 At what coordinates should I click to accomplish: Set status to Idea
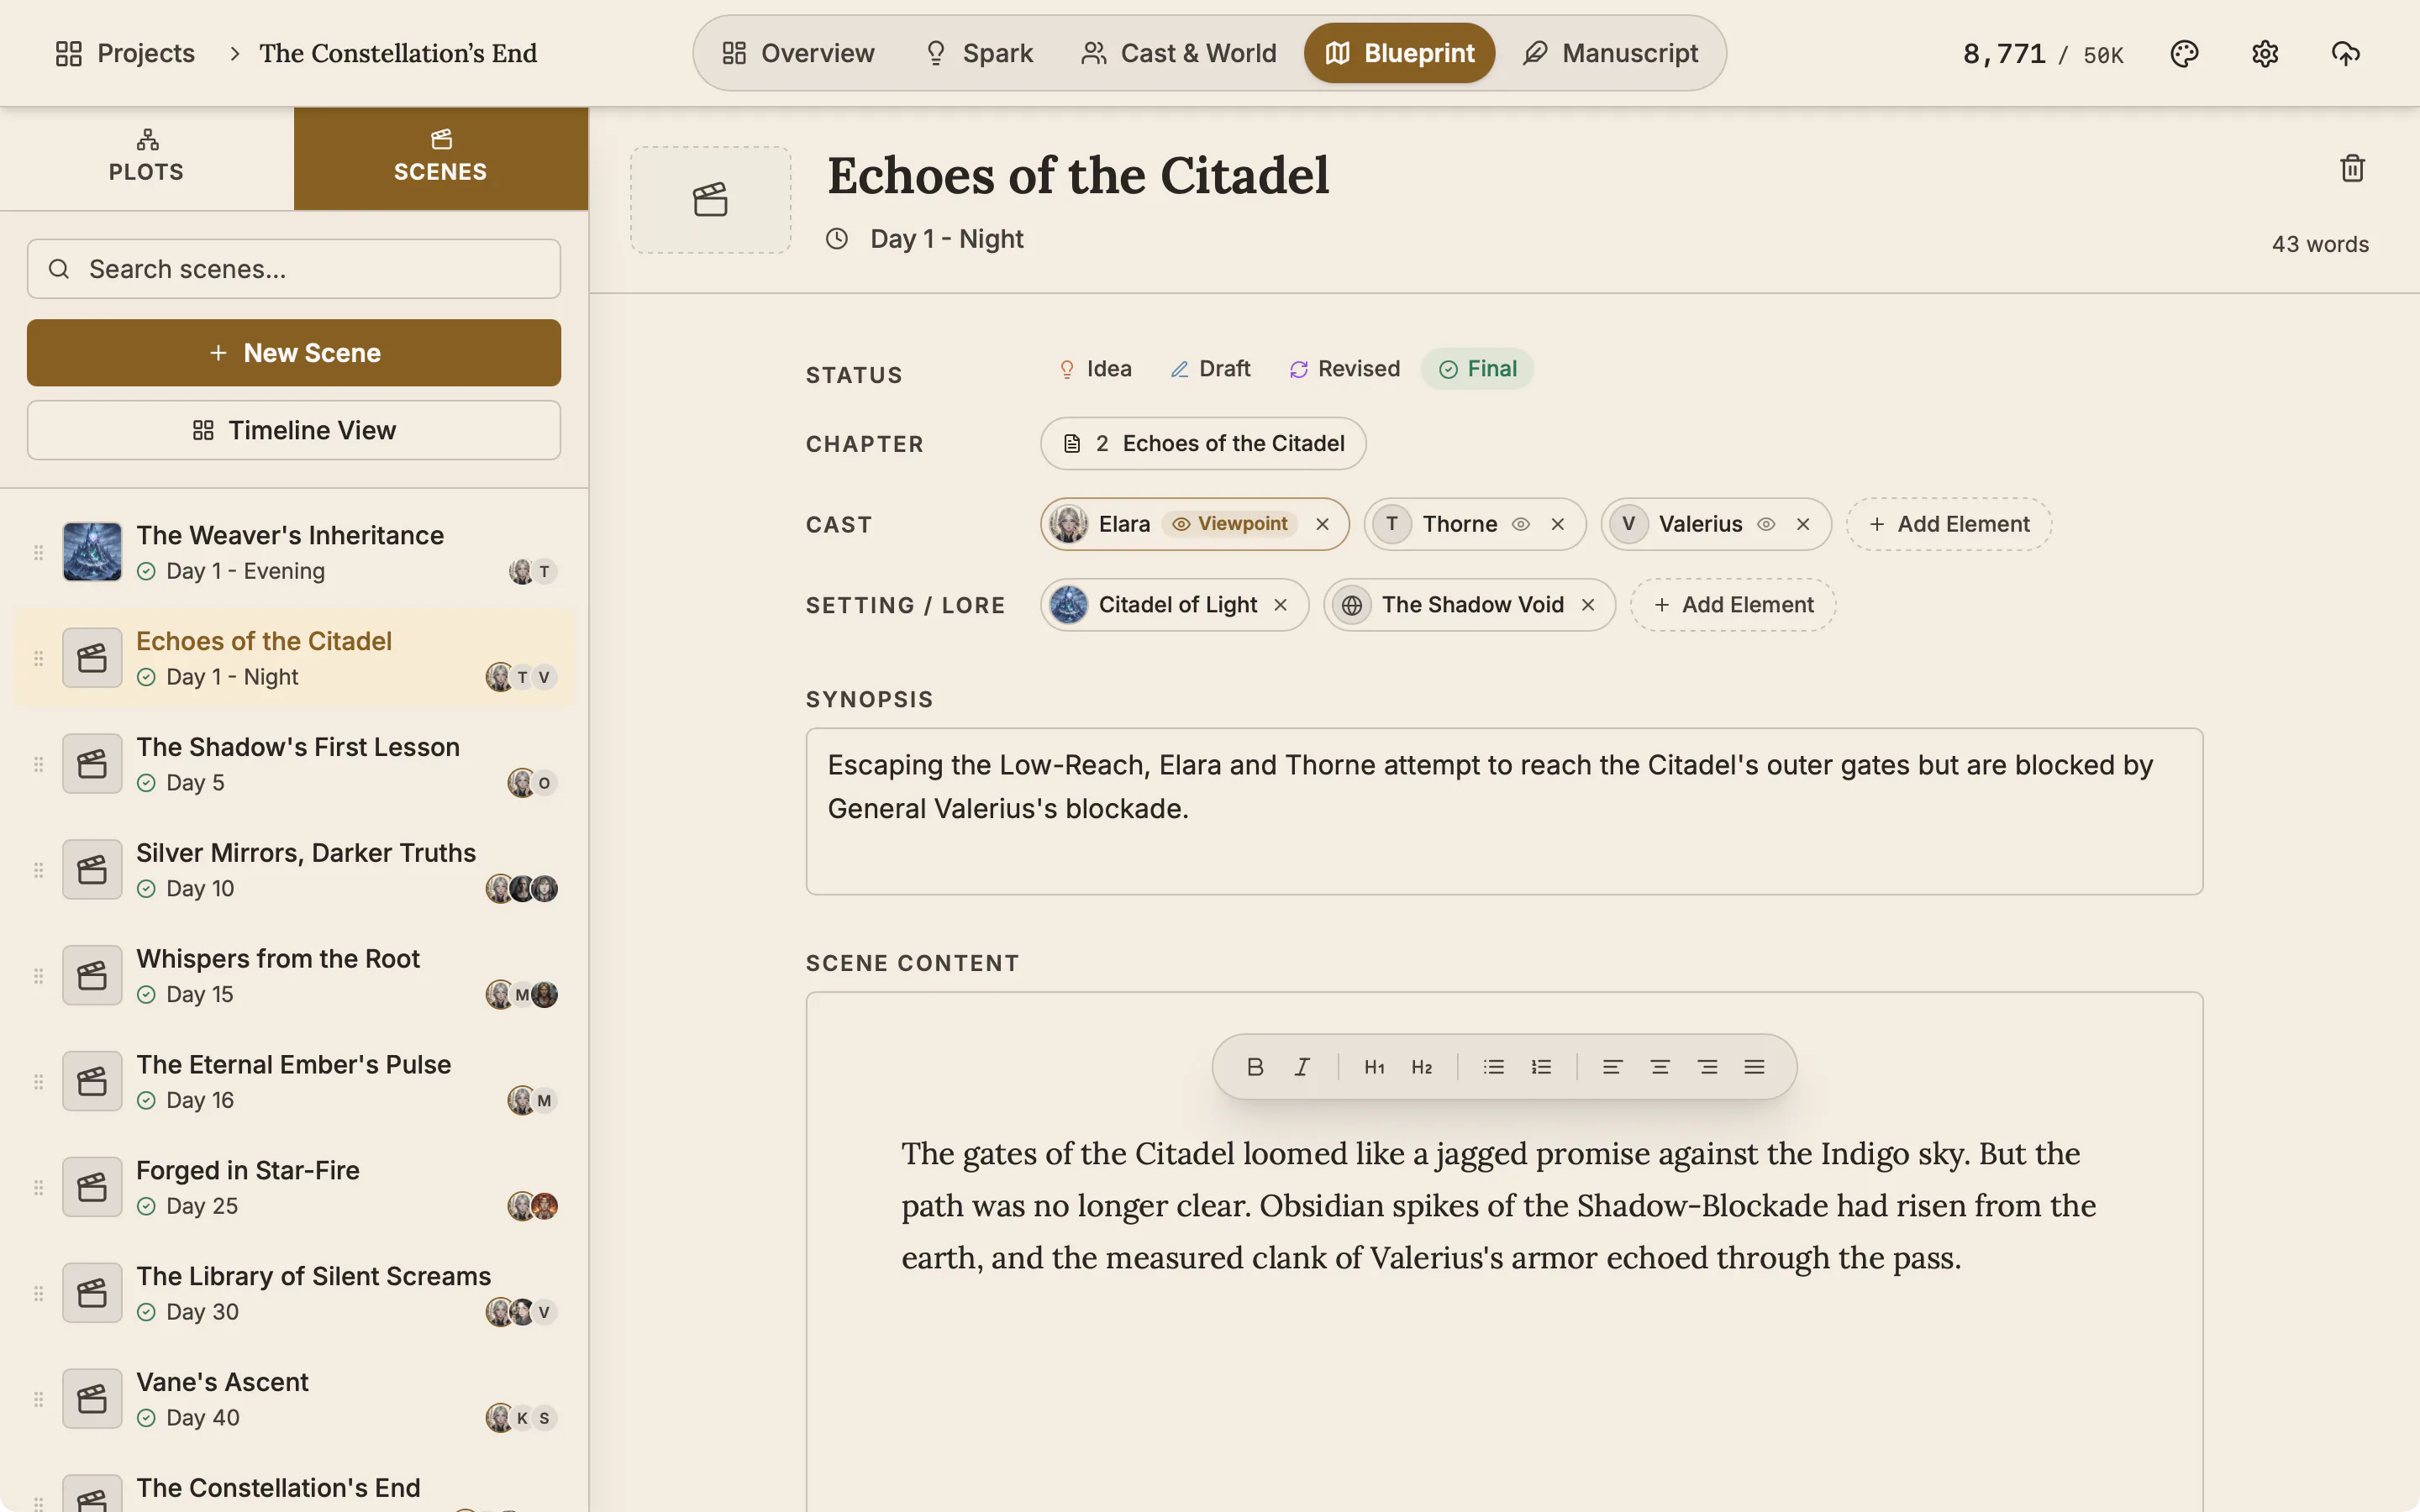pyautogui.click(x=1094, y=369)
